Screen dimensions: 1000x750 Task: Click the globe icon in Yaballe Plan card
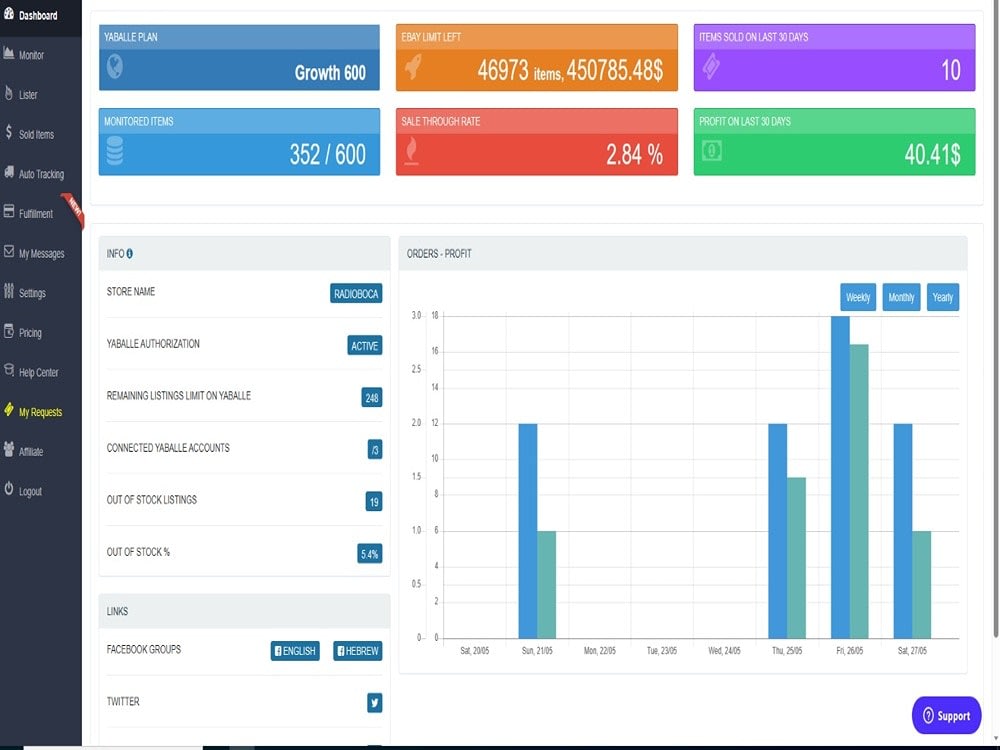[x=115, y=66]
